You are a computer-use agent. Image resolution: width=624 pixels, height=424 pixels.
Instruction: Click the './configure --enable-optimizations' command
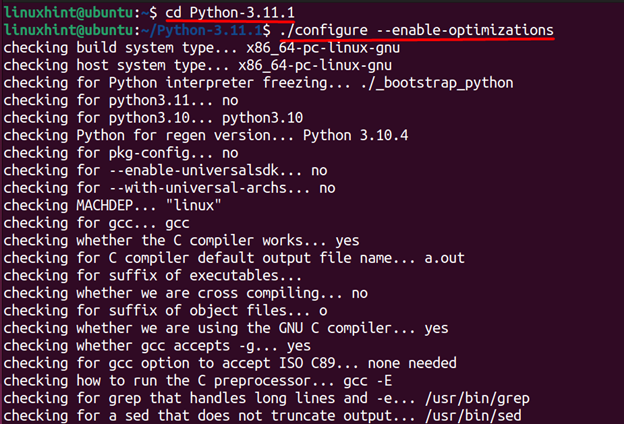coord(416,30)
